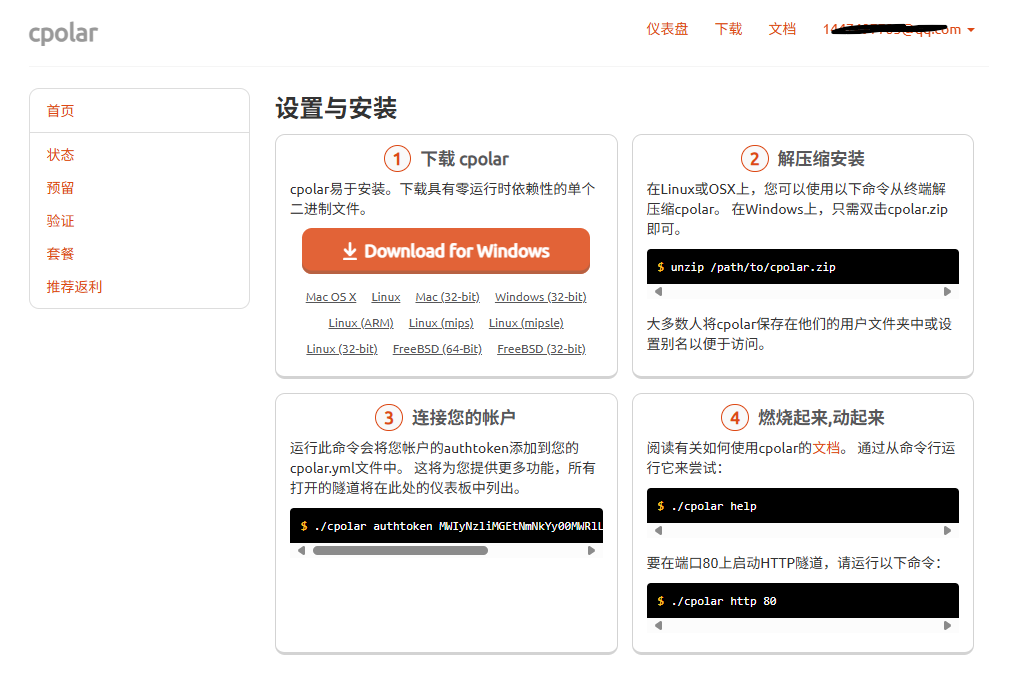The image size is (1025, 680).
Task: Click the FreeBSD (32-bit) download link
Action: click(541, 349)
